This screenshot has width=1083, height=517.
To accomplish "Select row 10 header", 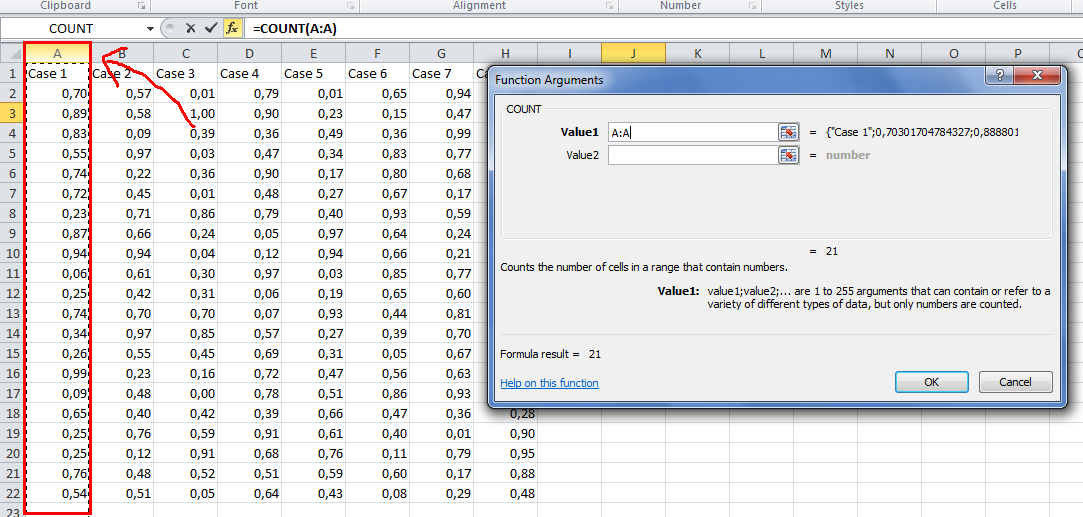I will click(12, 254).
